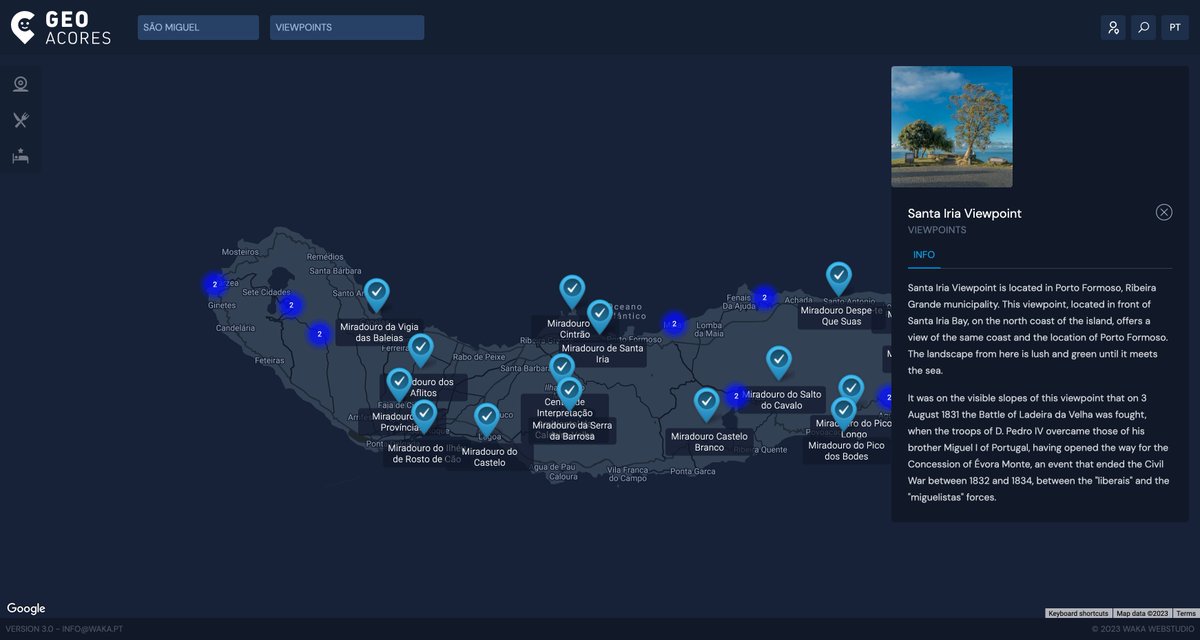Switch language with the PT button
The width and height of the screenshot is (1200, 640).
(x=1175, y=28)
